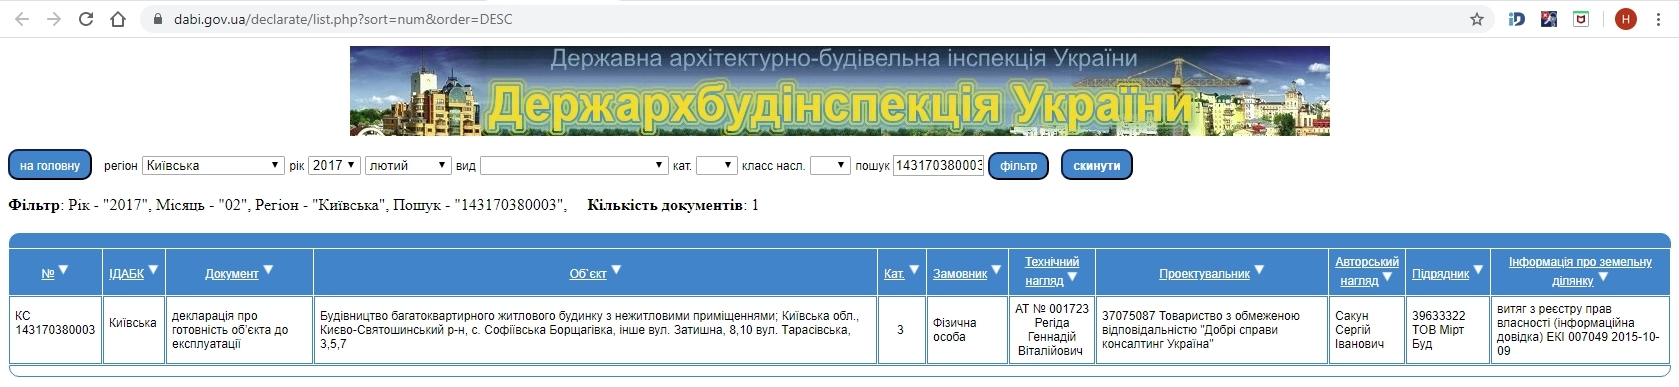The image size is (1679, 387).
Task: Sort by Документ column header
Action: point(231,273)
